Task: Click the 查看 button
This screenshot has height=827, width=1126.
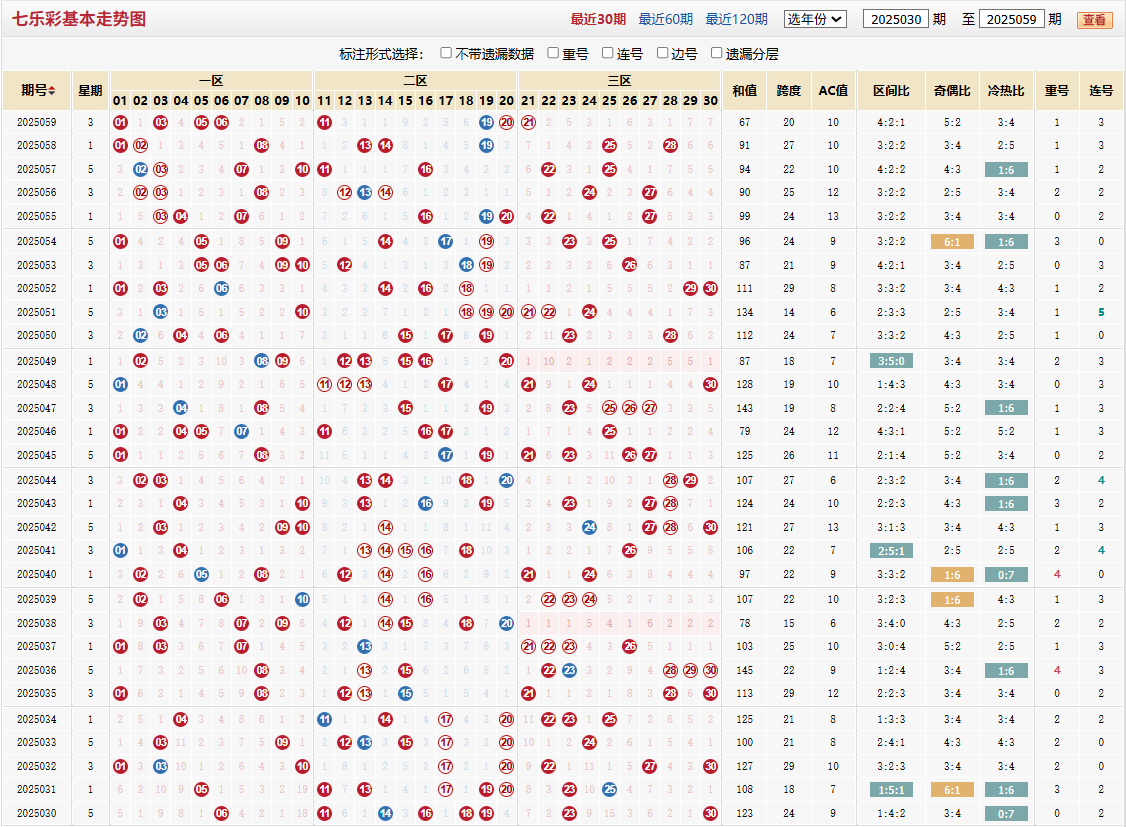Action: 1094,20
